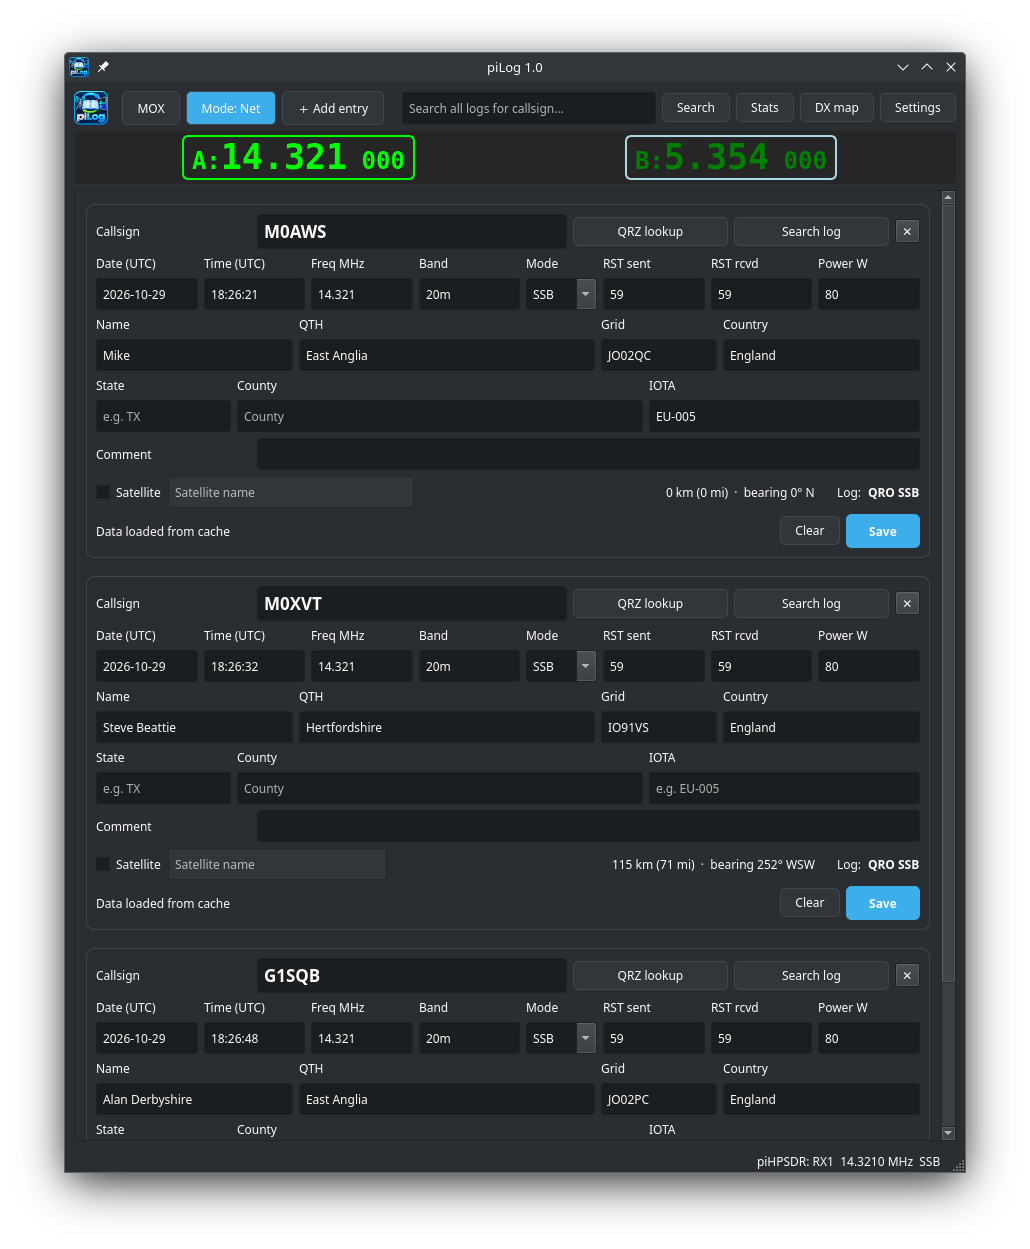Click Name field containing Alan Derbyshire
1030x1249 pixels.
[x=194, y=1099]
